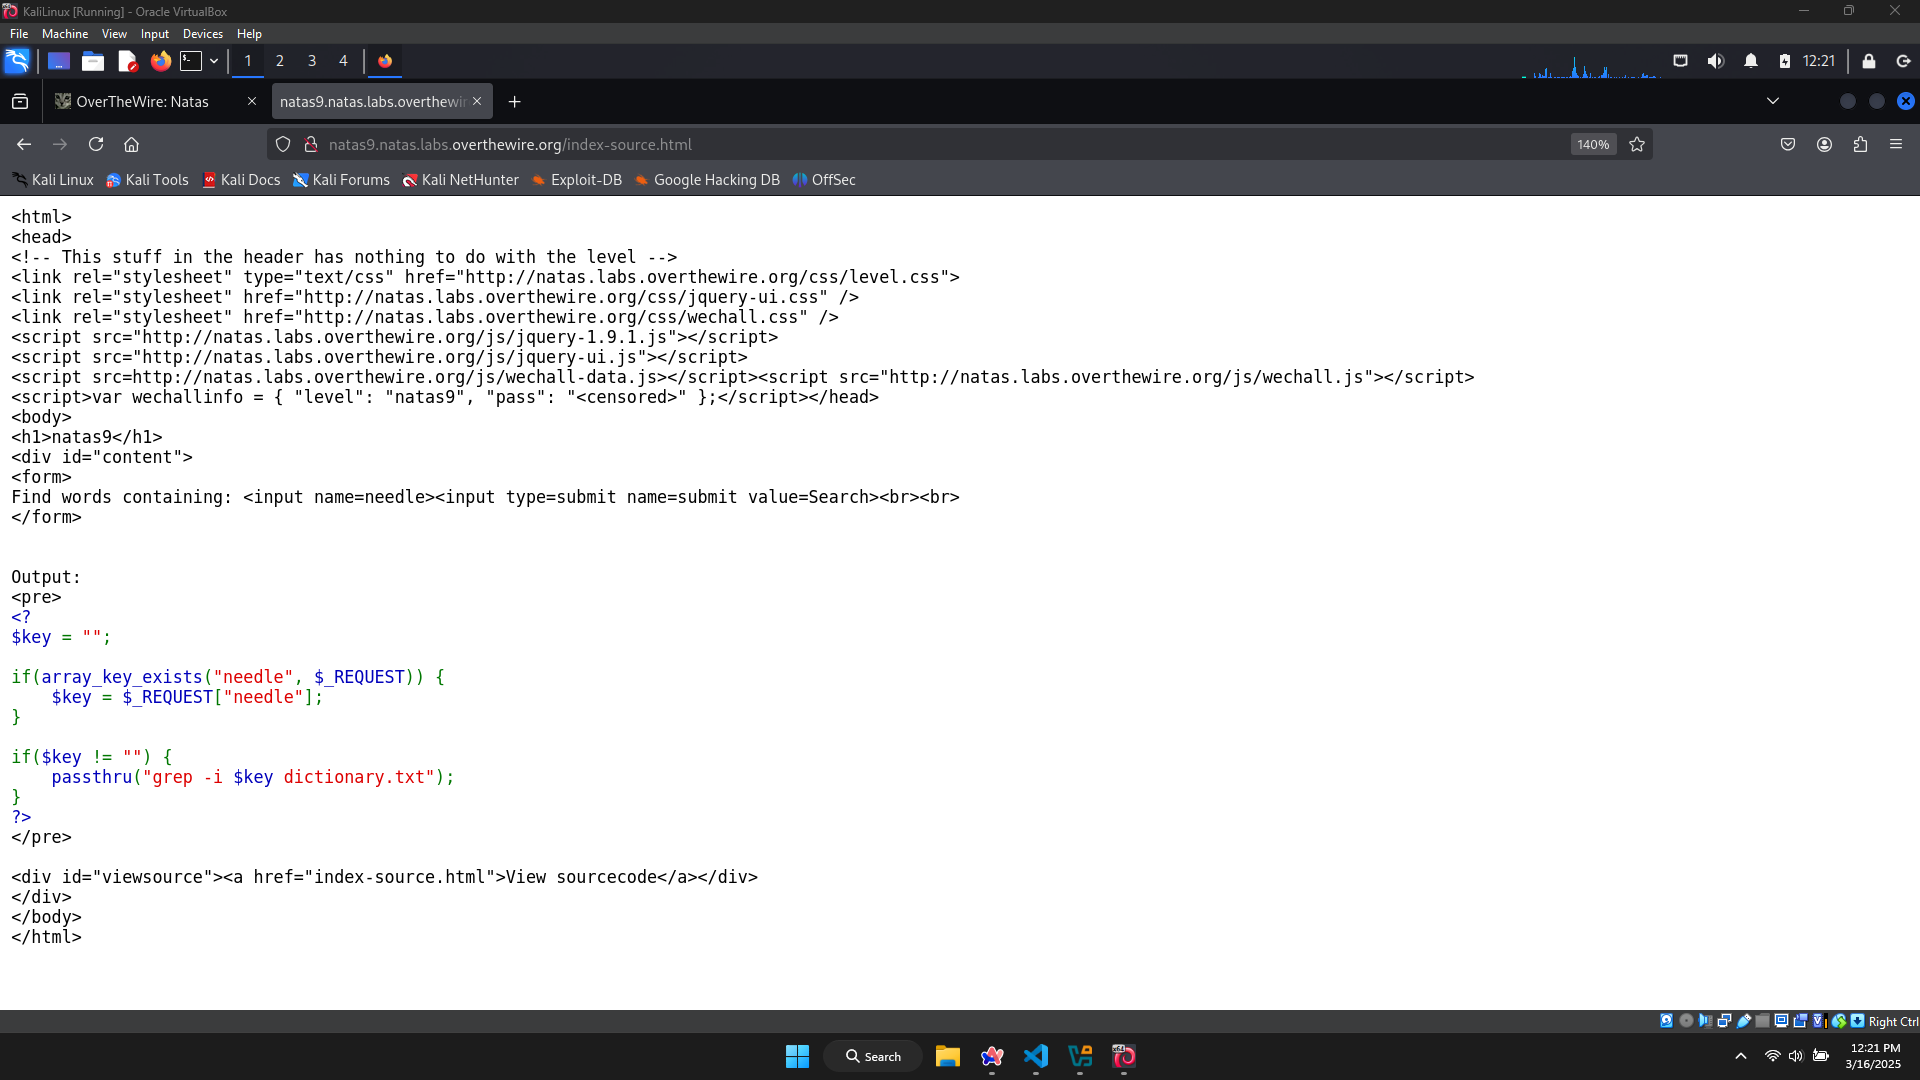Switch to workspace 3
Viewport: 1920px width, 1080px height.
click(x=312, y=61)
